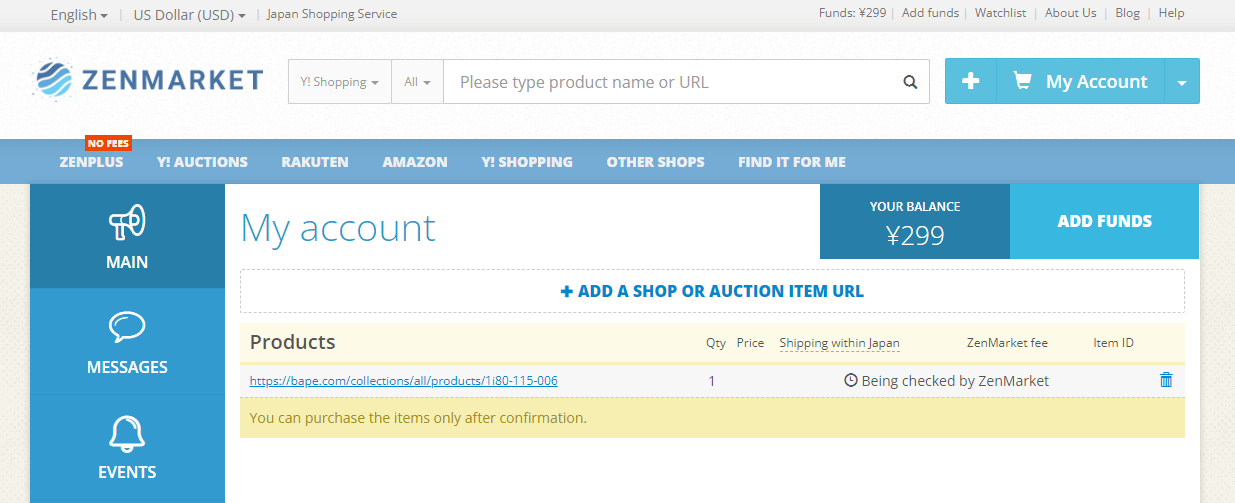Expand the My Account arrow menu
Image resolution: width=1235 pixels, height=503 pixels.
tap(1182, 82)
